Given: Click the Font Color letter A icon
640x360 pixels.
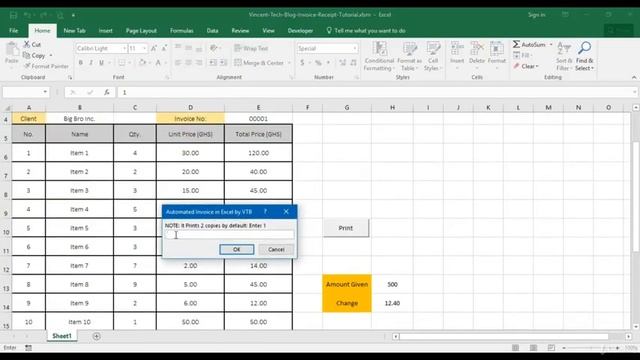Looking at the screenshot, I should coord(158,62).
